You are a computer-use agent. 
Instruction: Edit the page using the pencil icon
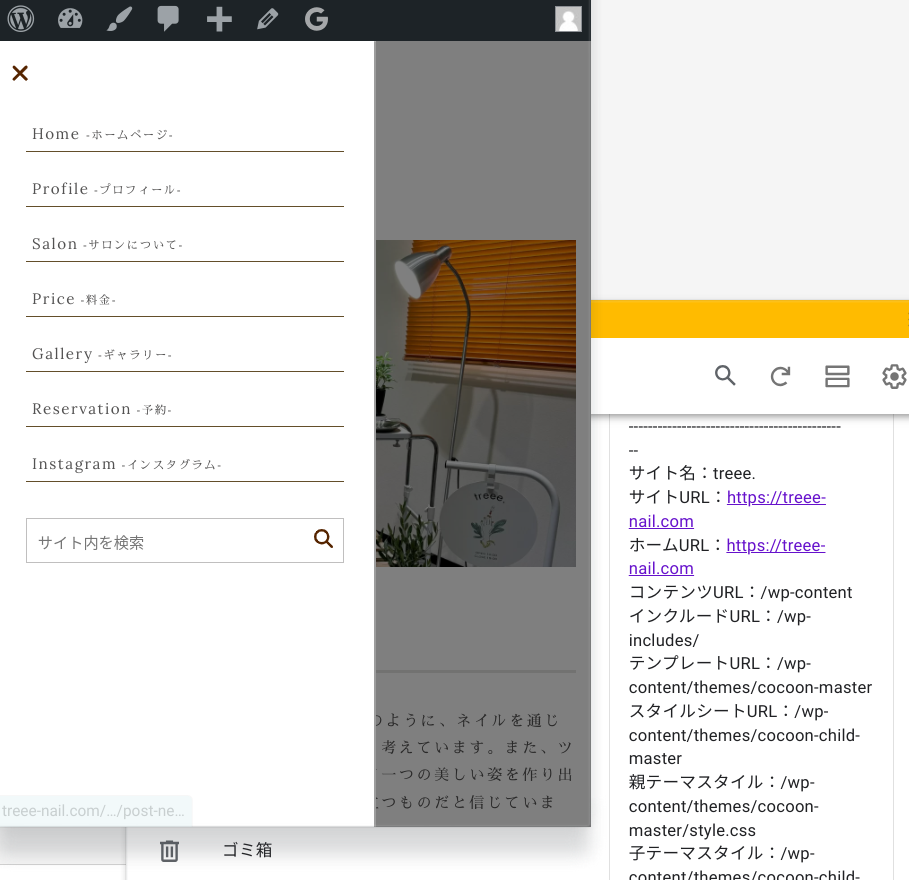tap(266, 18)
